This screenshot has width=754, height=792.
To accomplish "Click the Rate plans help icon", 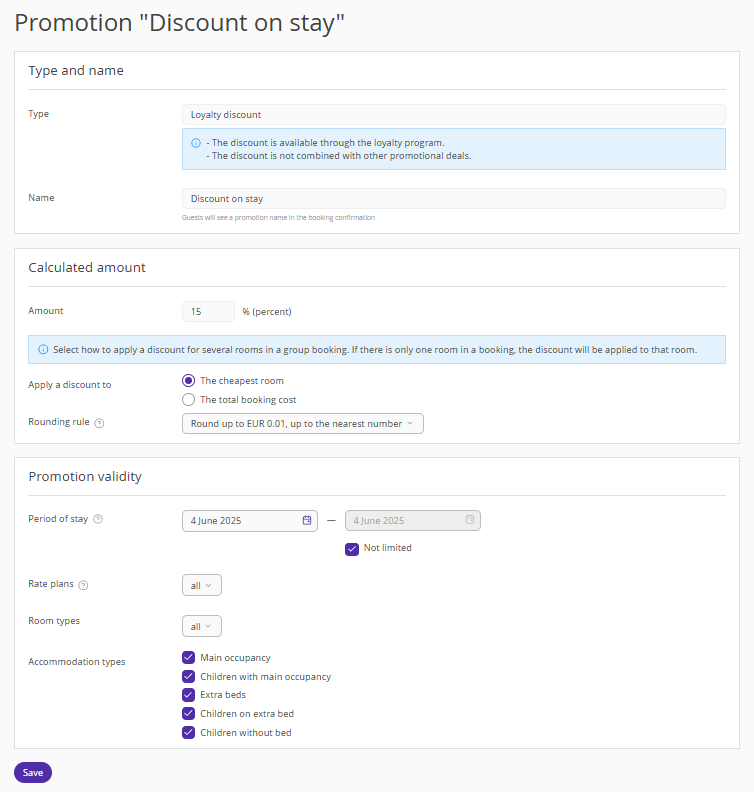I will click(x=84, y=585).
